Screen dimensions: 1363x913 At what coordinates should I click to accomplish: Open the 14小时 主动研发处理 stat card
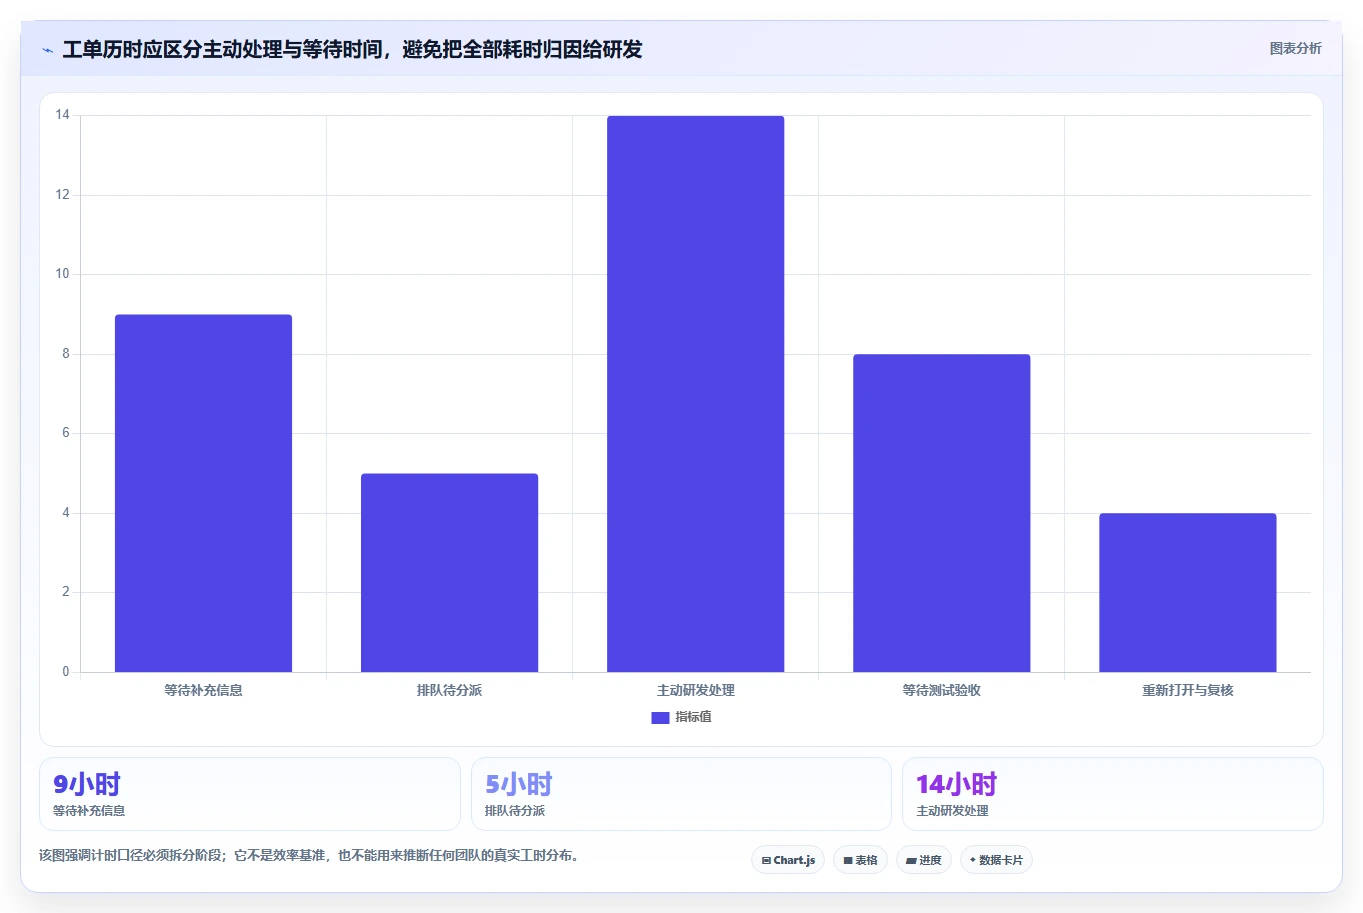(1112, 794)
